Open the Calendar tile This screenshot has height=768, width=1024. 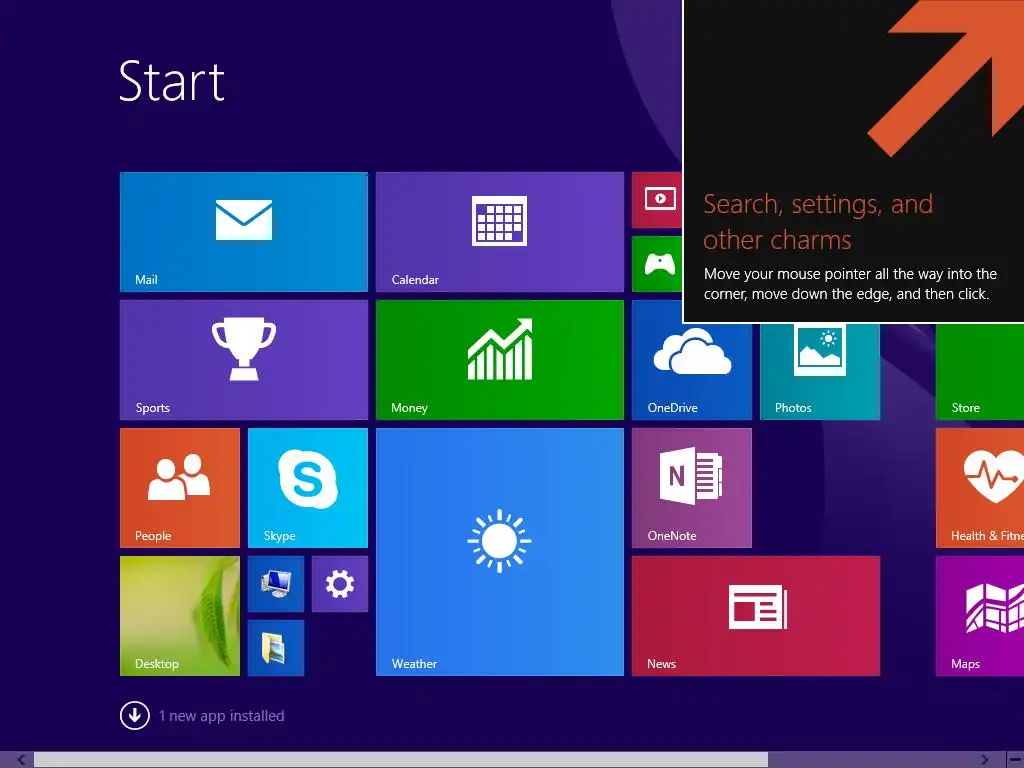(500, 232)
